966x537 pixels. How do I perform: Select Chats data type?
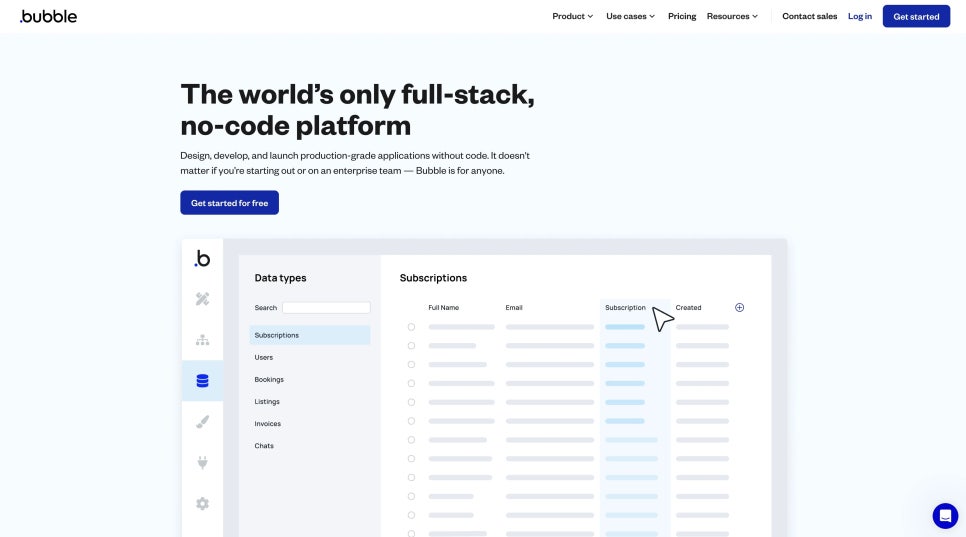click(x=264, y=446)
